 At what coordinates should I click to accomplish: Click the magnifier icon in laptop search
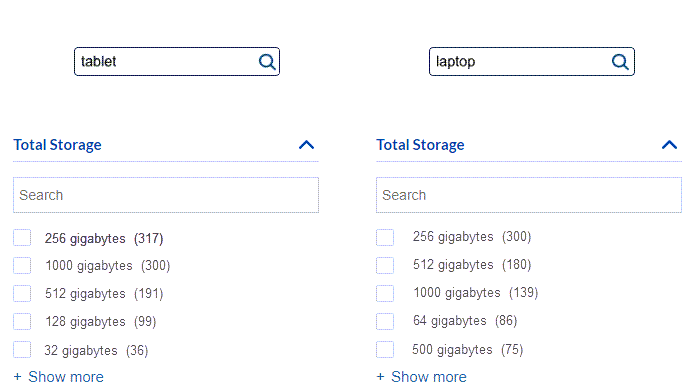click(620, 62)
